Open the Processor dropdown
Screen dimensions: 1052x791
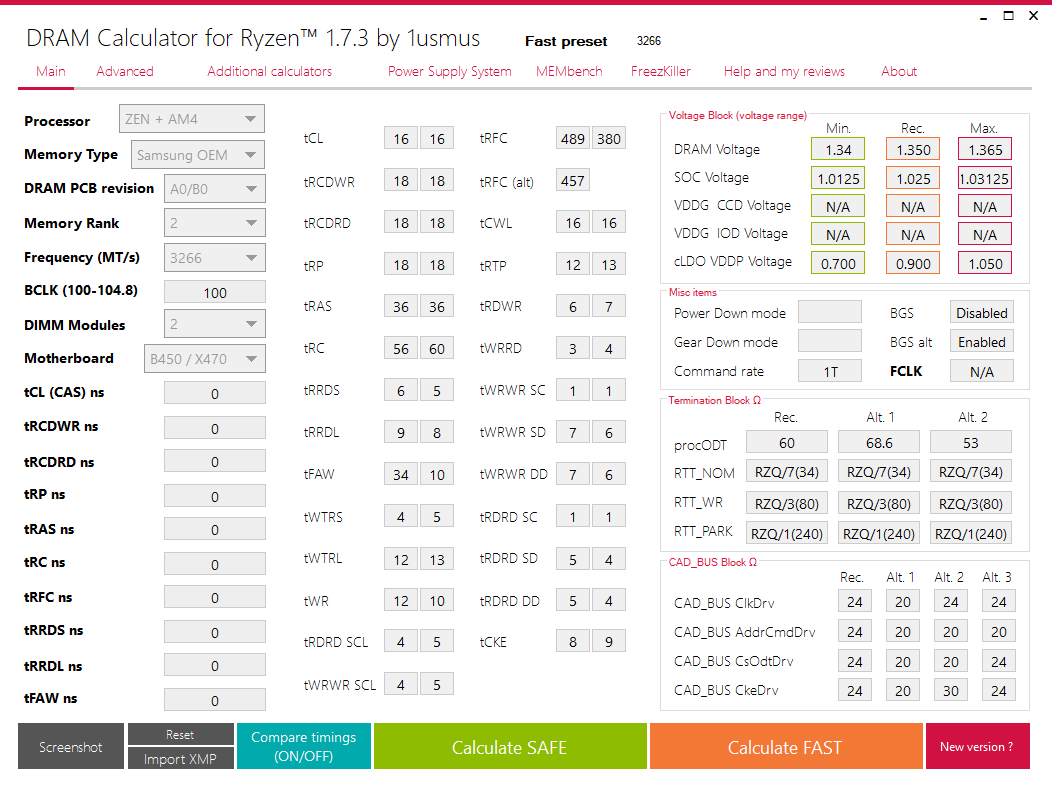(191, 119)
